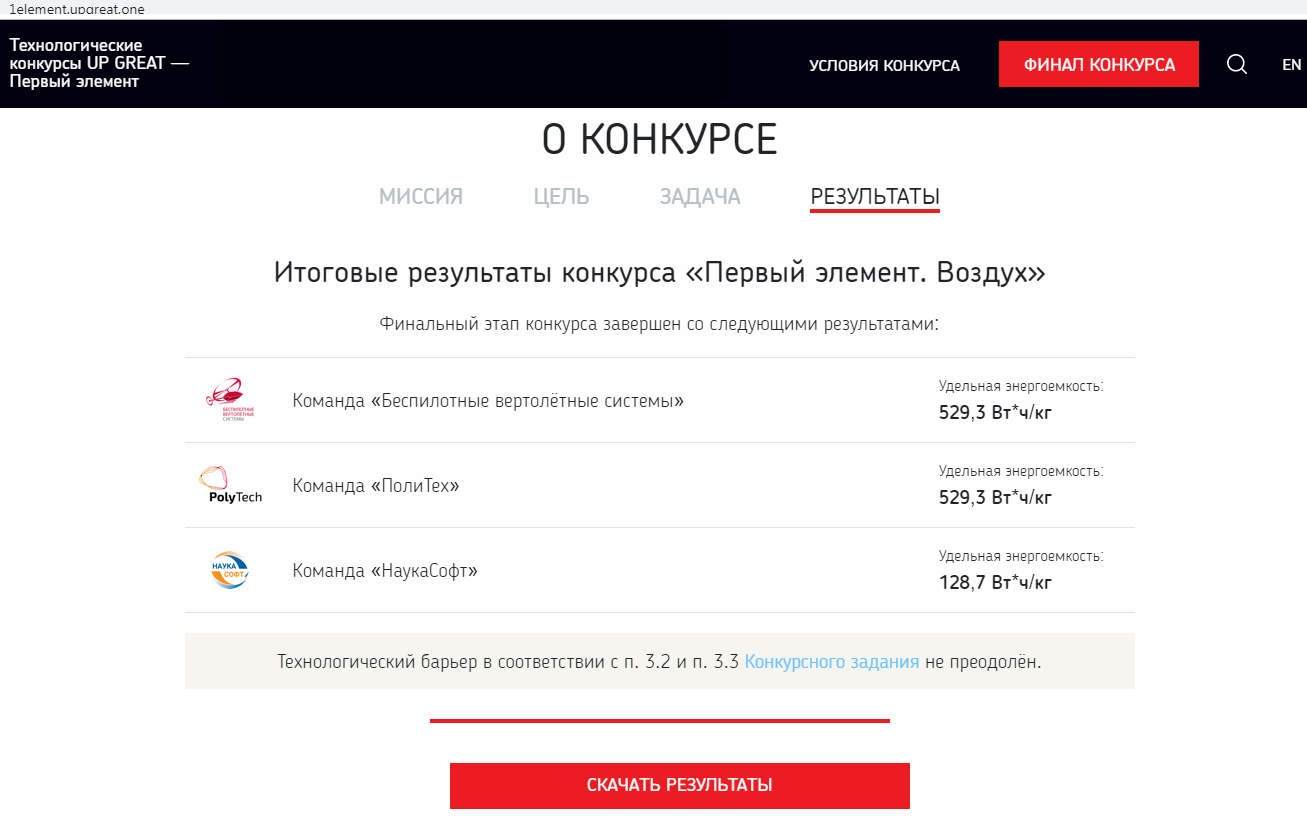This screenshot has width=1307, height=816.
Task: Click the UP GREAT Первый элемент site title
Action: (99, 64)
